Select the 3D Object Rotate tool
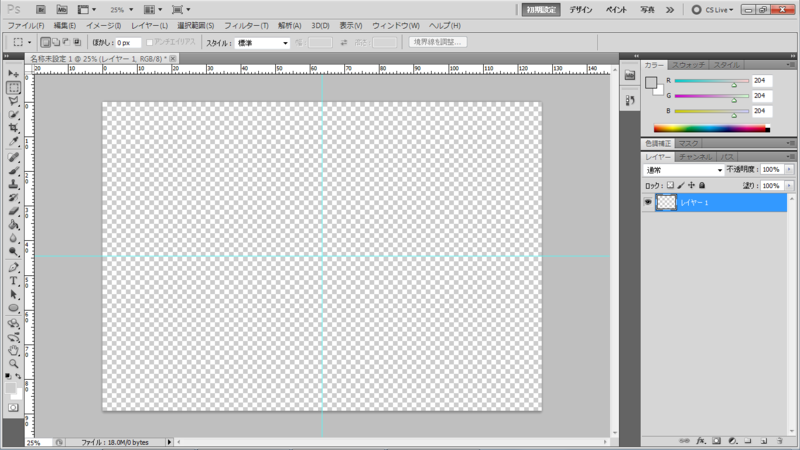This screenshot has width=800, height=450. (13, 323)
